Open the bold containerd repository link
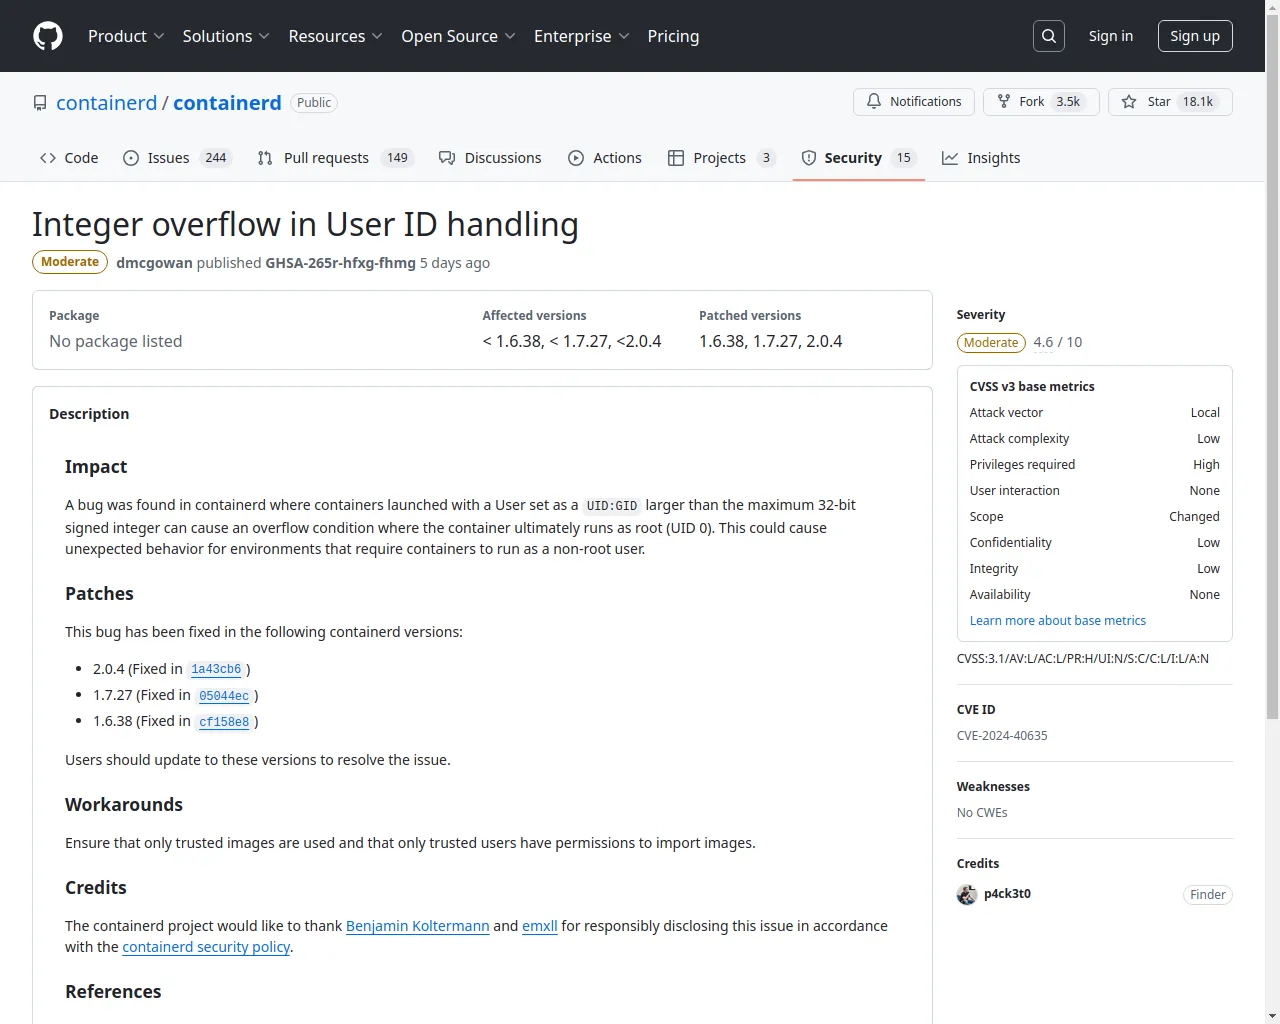The width and height of the screenshot is (1280, 1024). (x=227, y=103)
